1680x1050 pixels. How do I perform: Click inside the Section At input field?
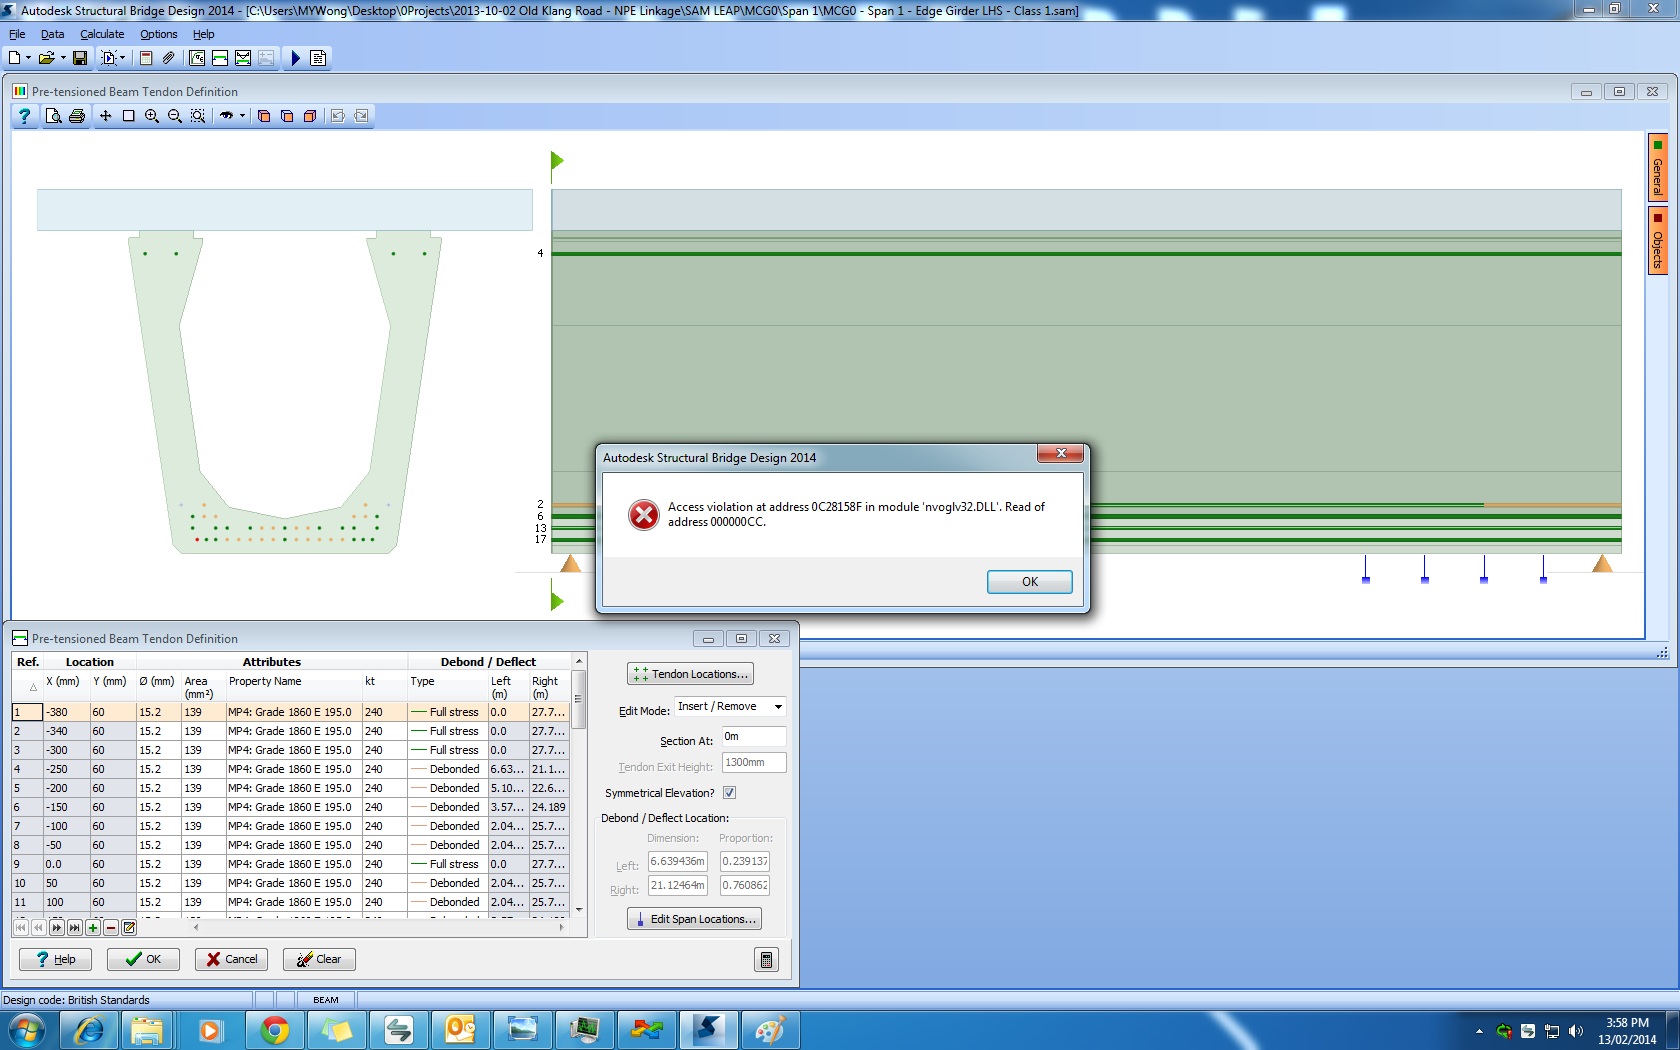[x=752, y=737]
